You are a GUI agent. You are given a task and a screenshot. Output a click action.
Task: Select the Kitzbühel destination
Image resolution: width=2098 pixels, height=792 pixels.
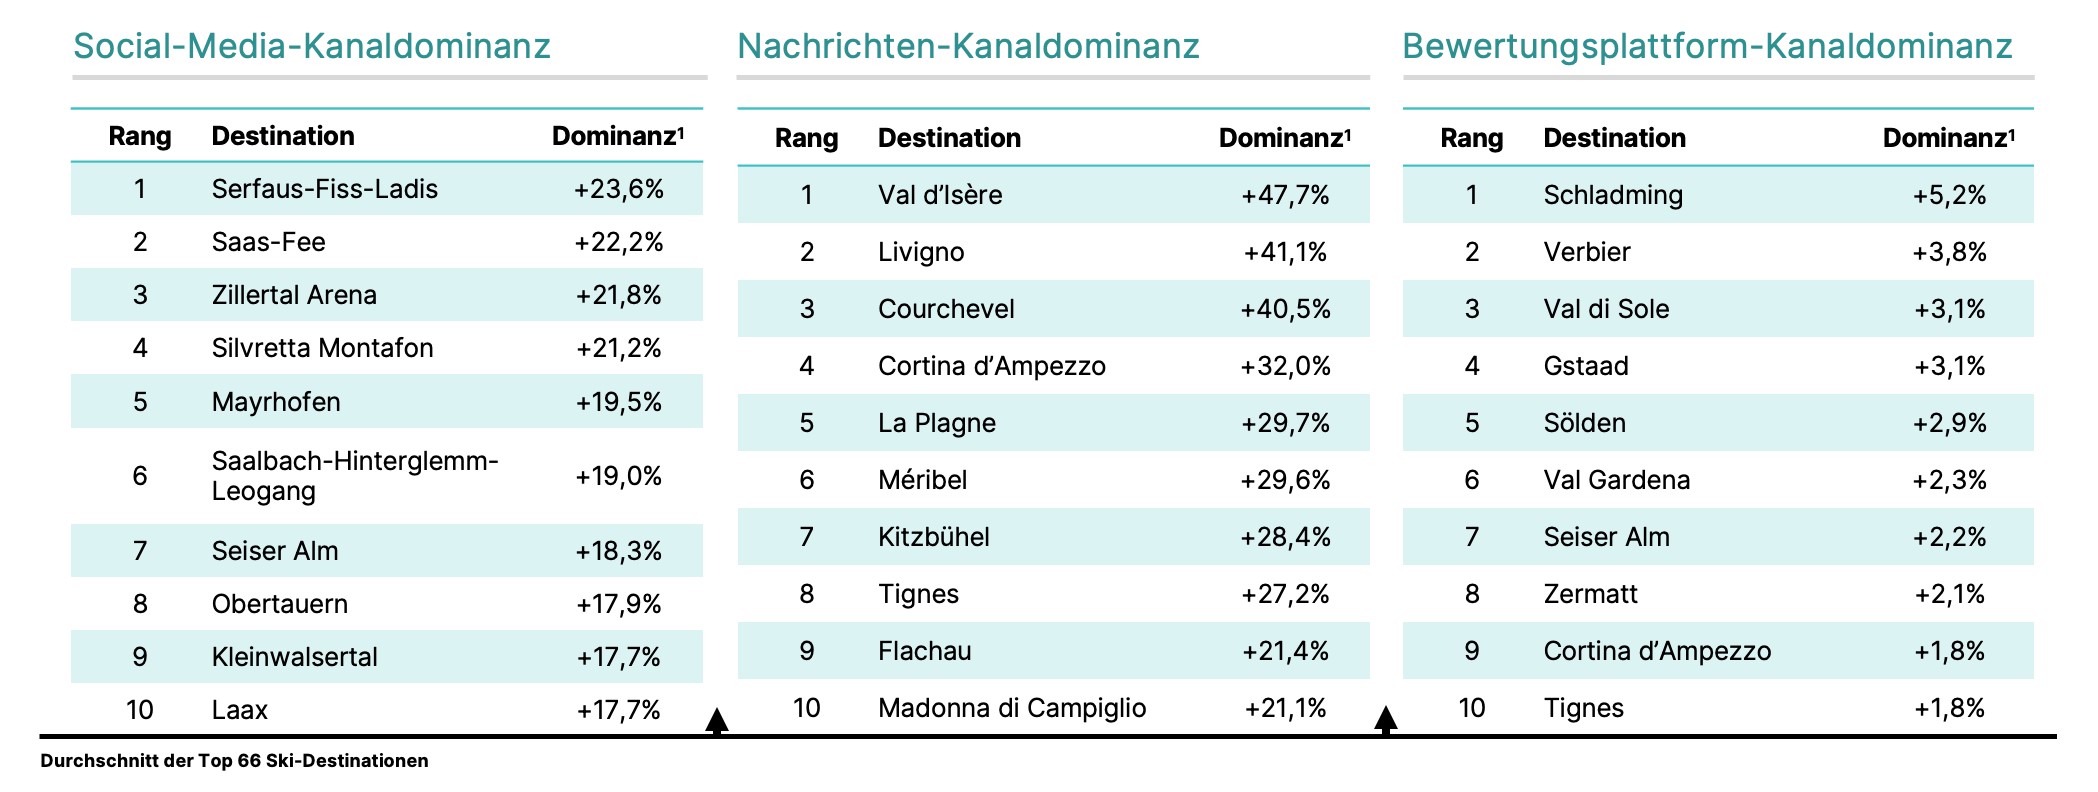[933, 537]
